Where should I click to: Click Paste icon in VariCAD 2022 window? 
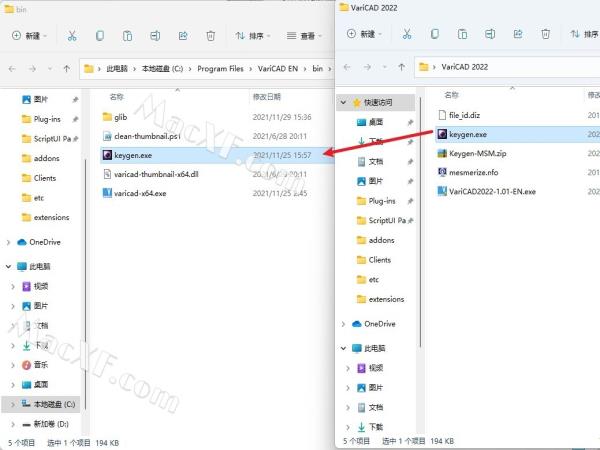462,34
